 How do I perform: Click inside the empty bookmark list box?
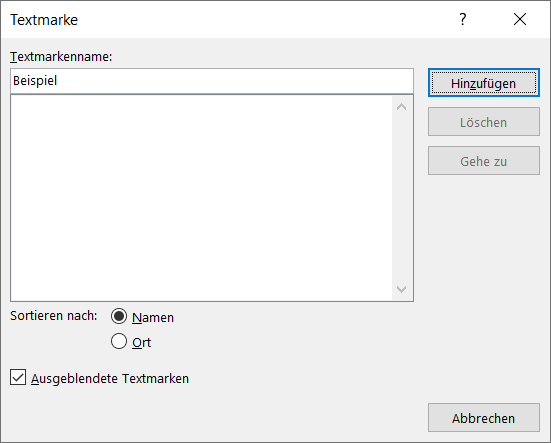[x=201, y=198]
